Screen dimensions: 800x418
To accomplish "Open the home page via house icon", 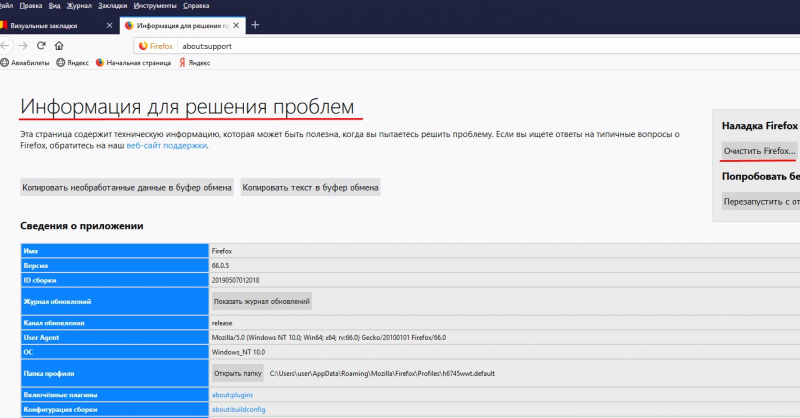I will (x=59, y=46).
